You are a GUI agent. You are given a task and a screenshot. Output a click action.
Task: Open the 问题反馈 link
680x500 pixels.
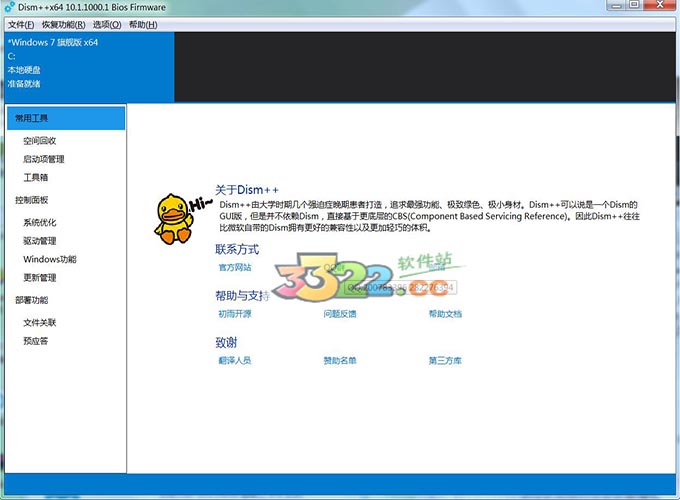[x=340, y=314]
